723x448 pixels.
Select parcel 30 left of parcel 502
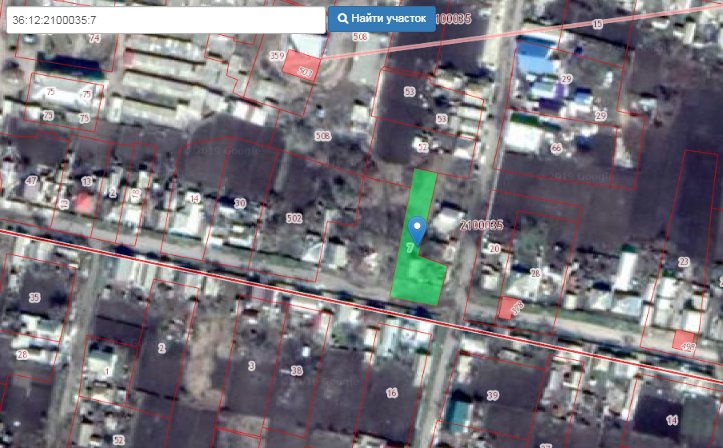click(x=240, y=203)
